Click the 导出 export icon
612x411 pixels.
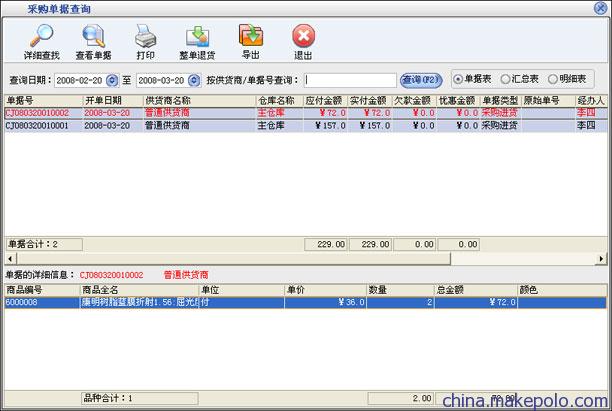click(x=250, y=38)
